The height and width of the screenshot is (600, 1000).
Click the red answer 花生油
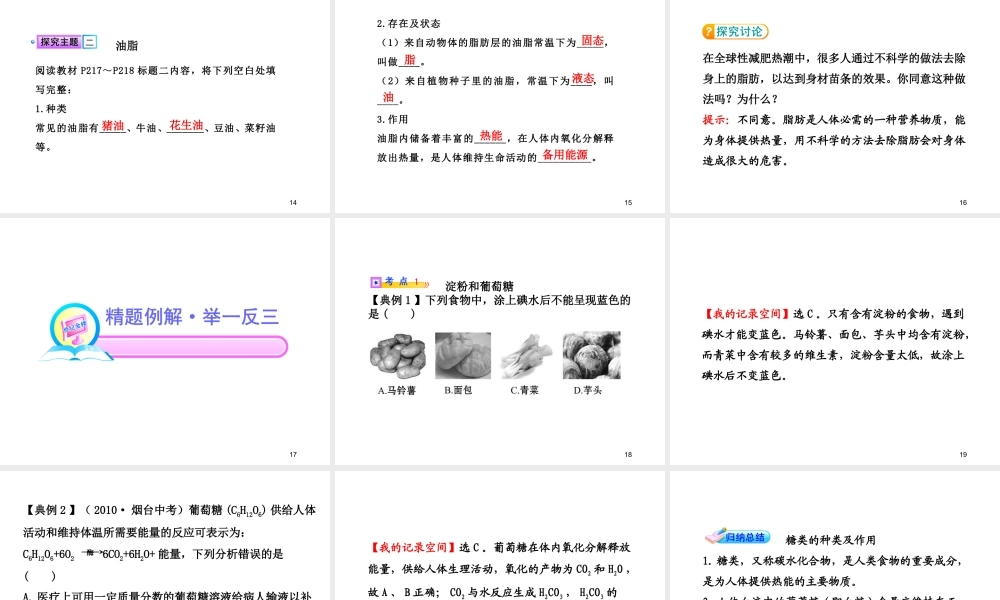[x=186, y=125]
